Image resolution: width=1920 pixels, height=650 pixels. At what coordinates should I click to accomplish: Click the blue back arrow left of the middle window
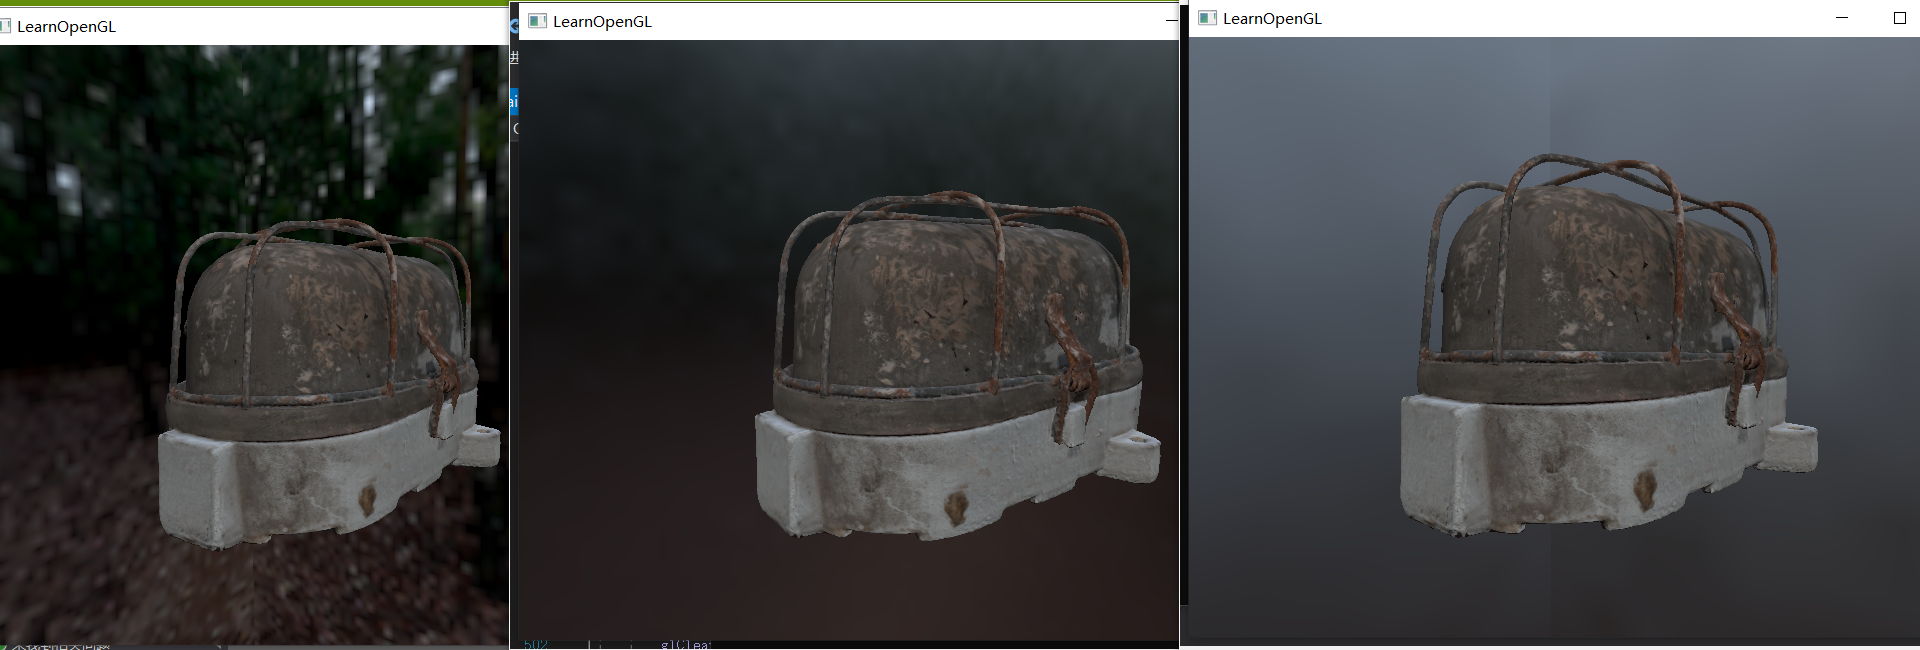click(514, 26)
